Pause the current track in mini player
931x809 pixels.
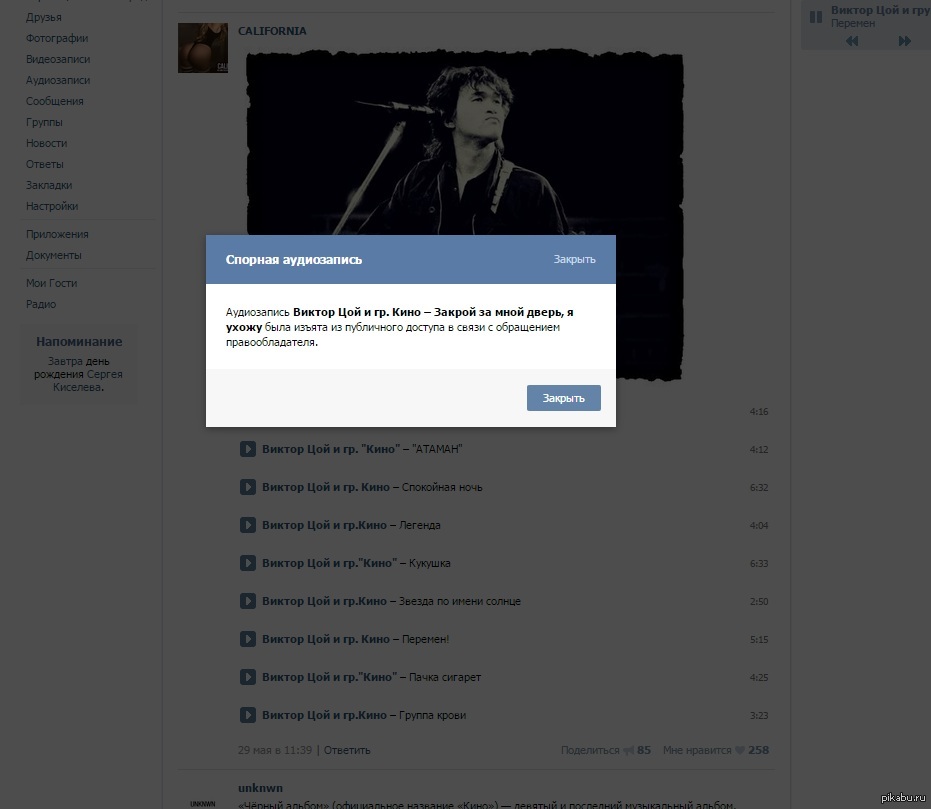click(816, 16)
